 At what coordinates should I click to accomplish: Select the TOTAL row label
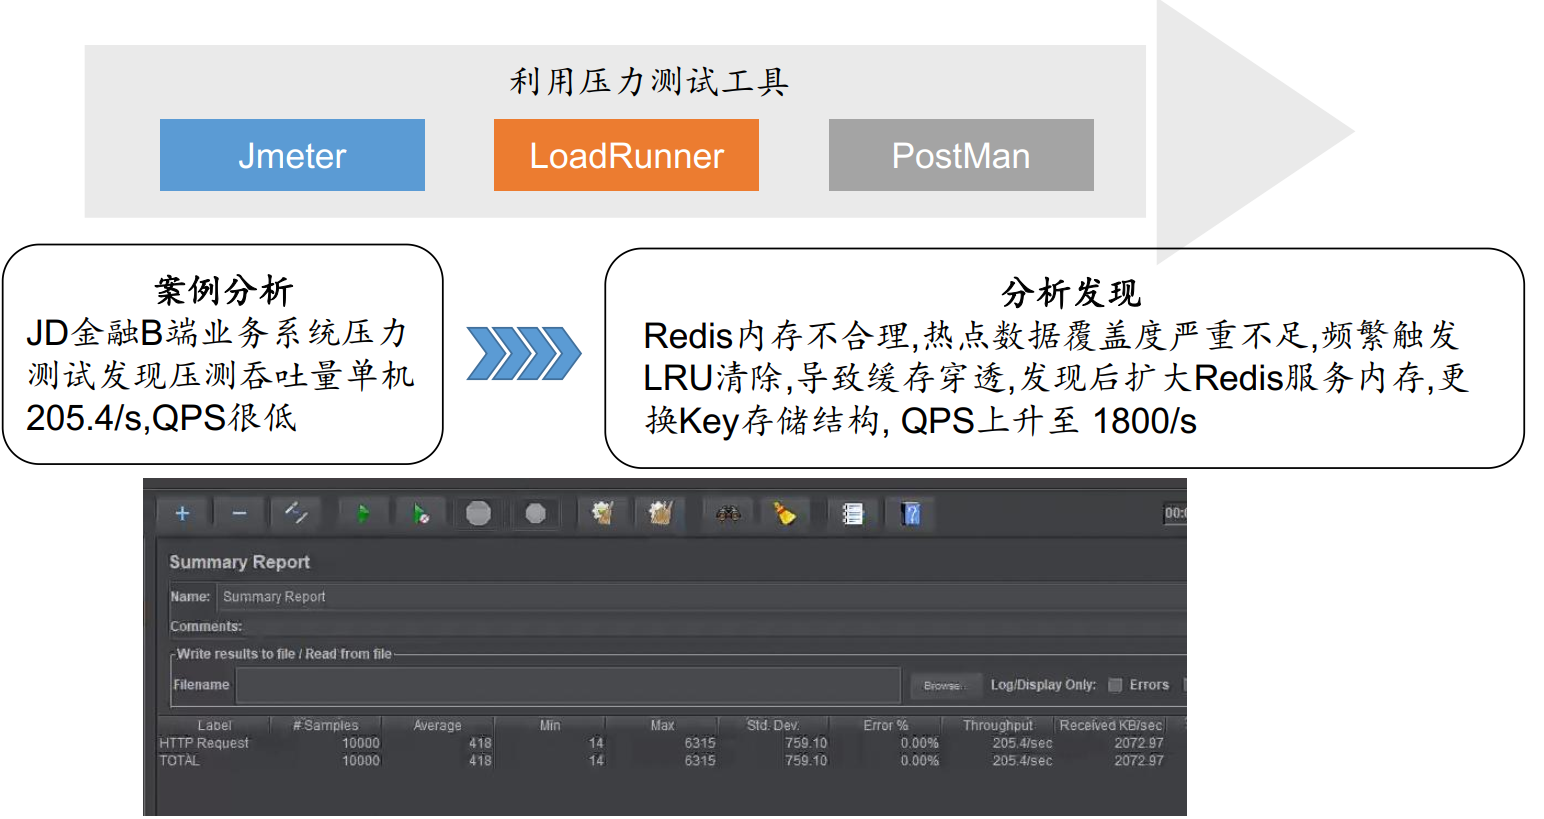point(179,761)
